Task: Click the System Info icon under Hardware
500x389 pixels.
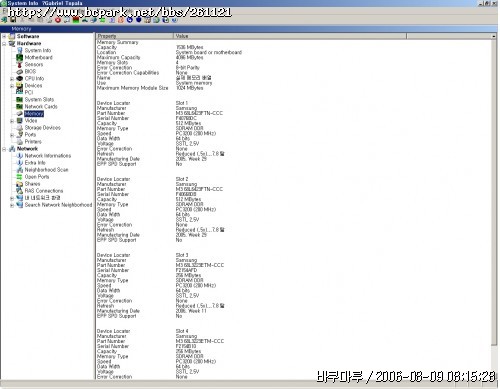Action: [x=20, y=50]
